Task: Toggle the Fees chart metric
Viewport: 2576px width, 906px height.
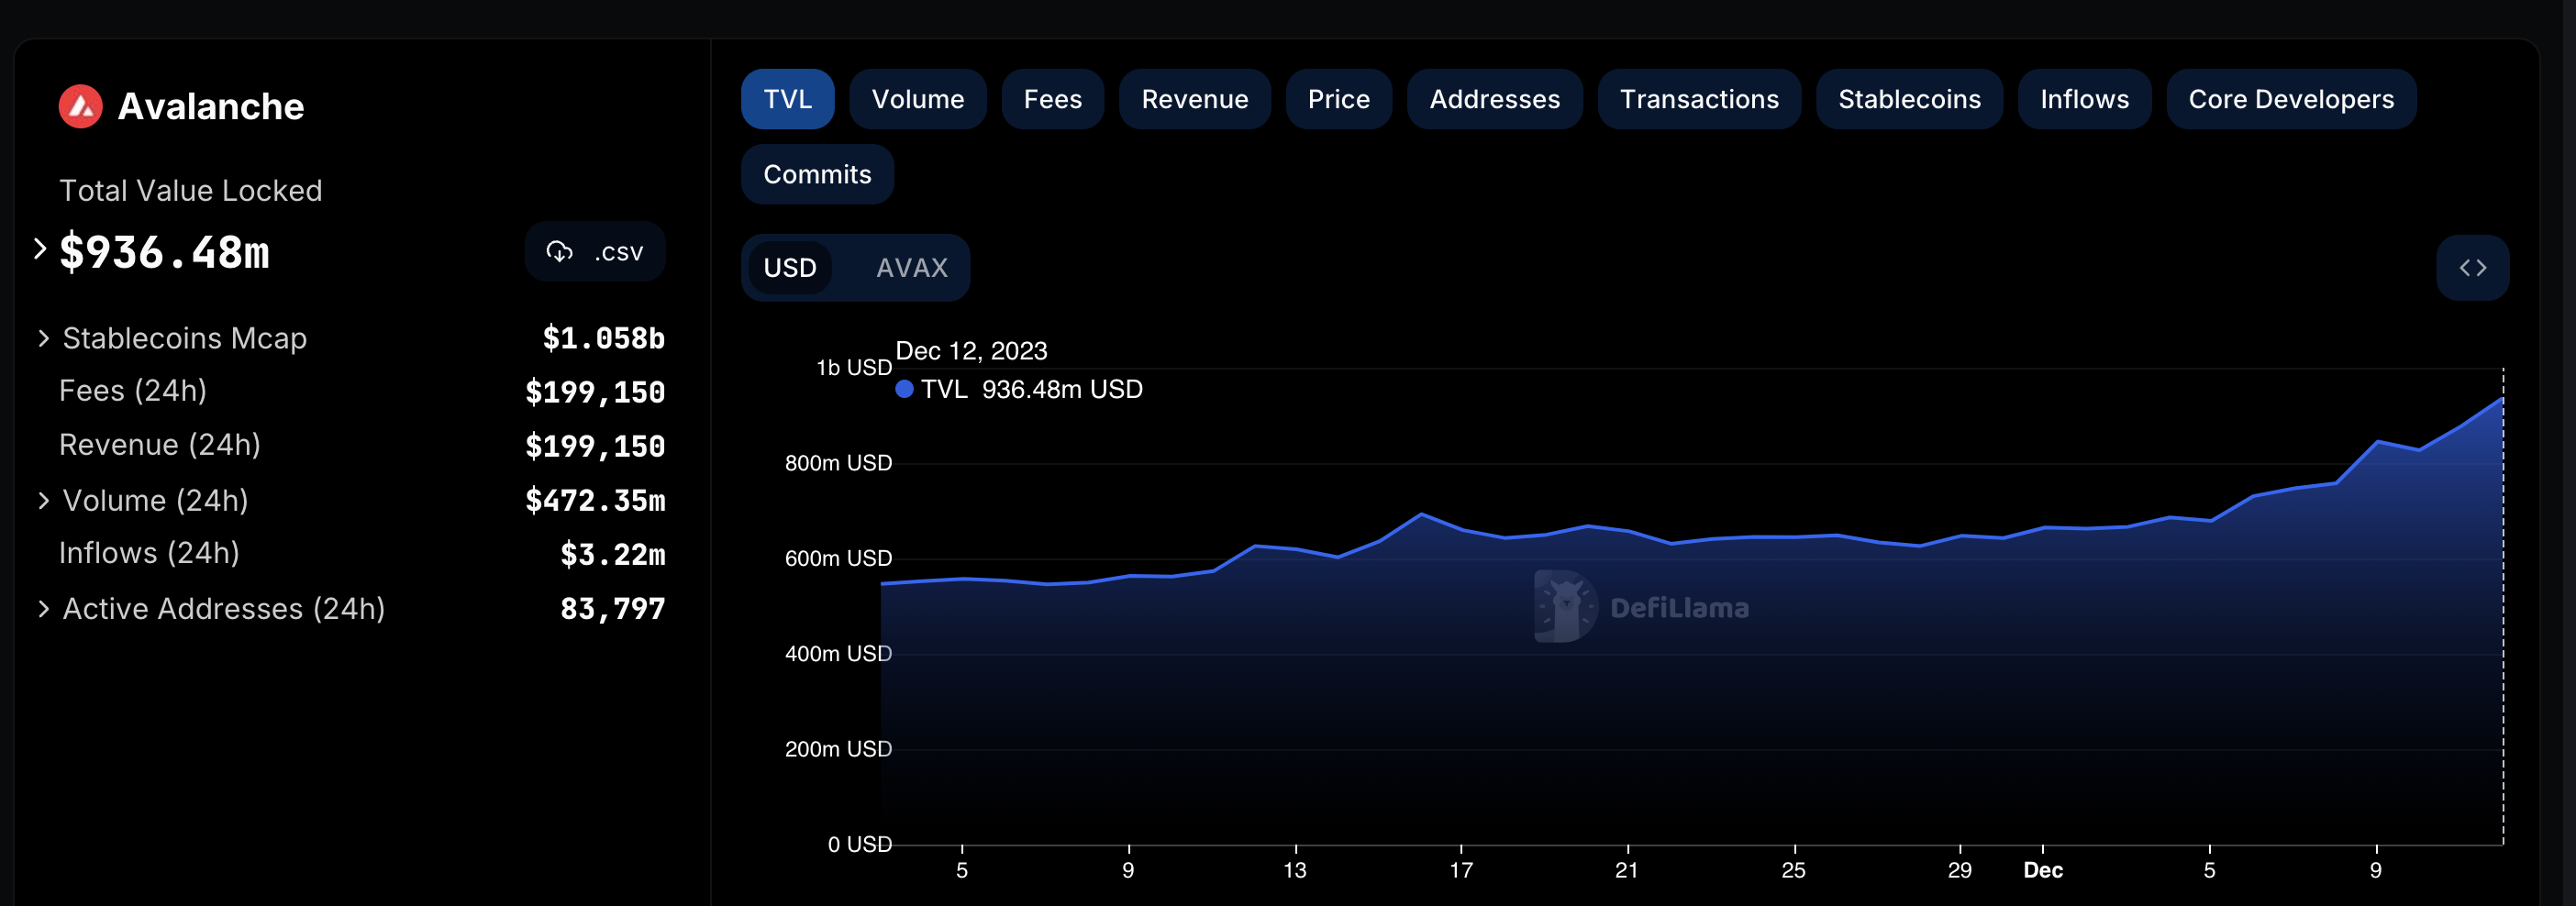Action: pyautogui.click(x=1053, y=99)
